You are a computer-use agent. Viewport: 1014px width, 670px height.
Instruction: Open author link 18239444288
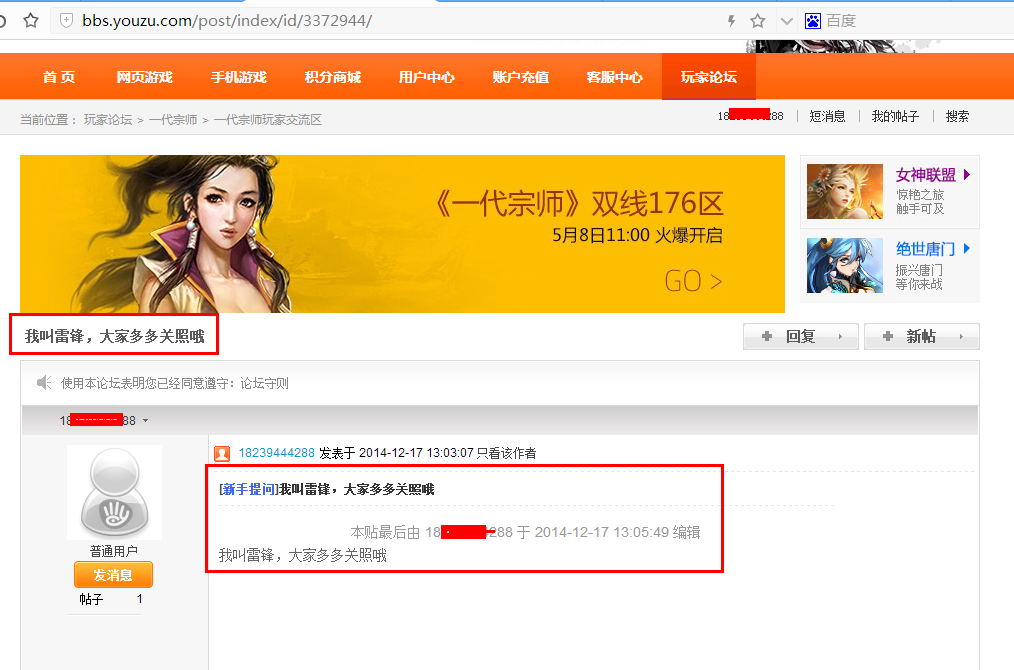click(x=277, y=453)
